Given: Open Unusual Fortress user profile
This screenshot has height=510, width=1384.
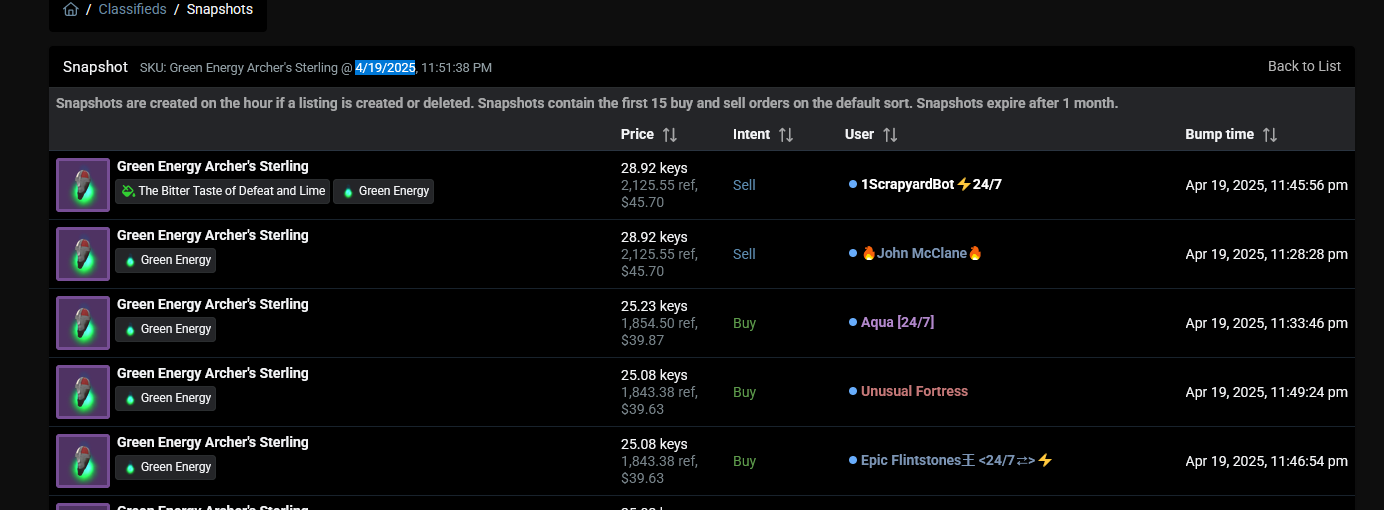Looking at the screenshot, I should 914,392.
